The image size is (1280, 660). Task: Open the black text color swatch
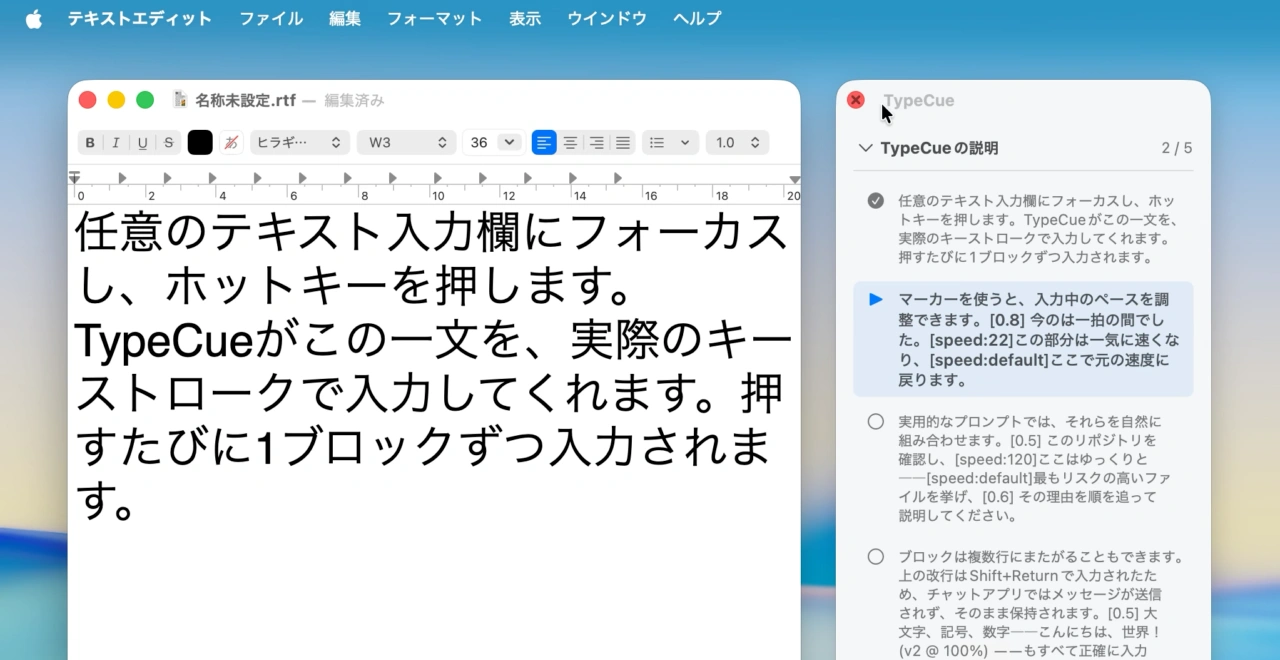pyautogui.click(x=200, y=143)
